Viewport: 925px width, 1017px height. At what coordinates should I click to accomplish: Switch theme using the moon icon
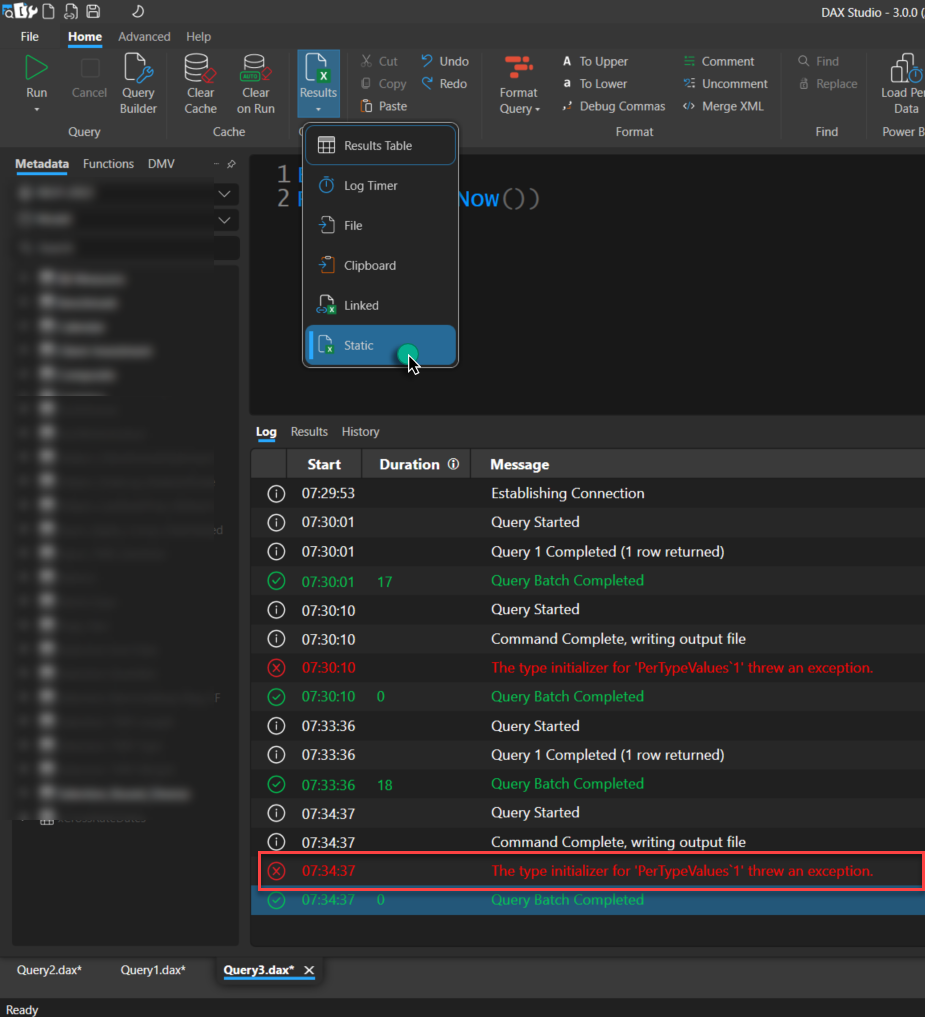[x=137, y=11]
